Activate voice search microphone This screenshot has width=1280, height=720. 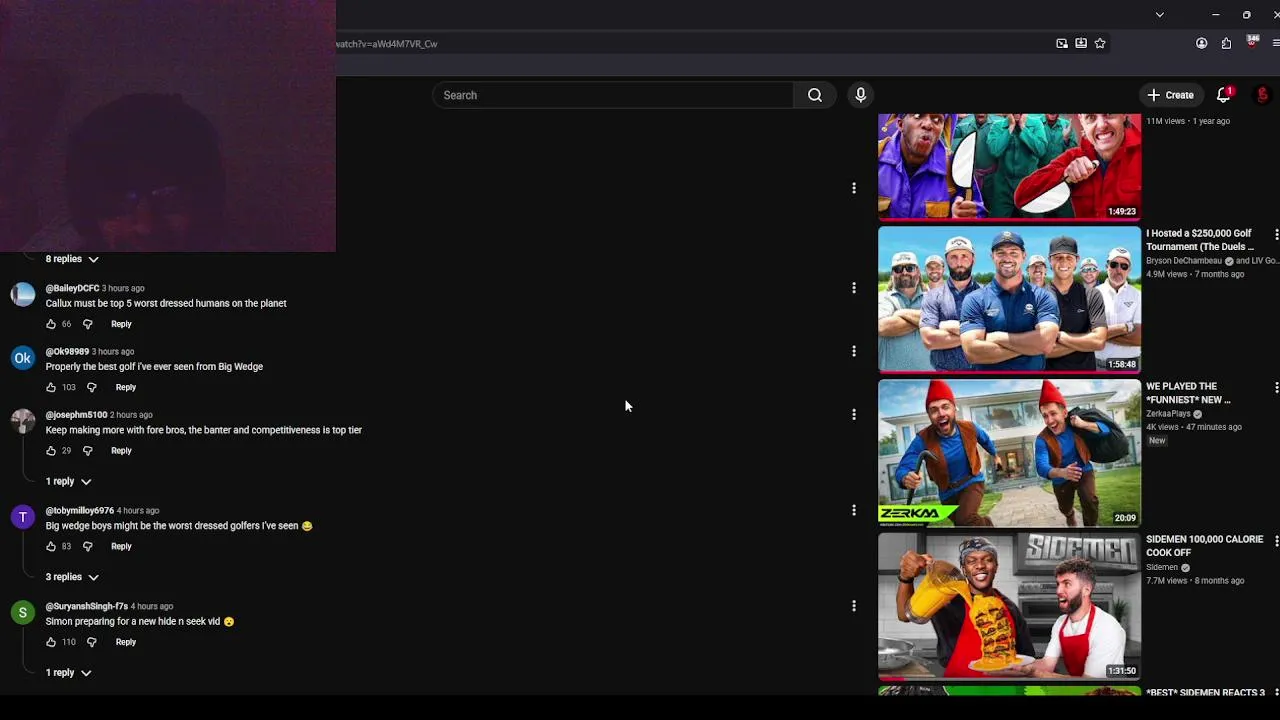(860, 95)
